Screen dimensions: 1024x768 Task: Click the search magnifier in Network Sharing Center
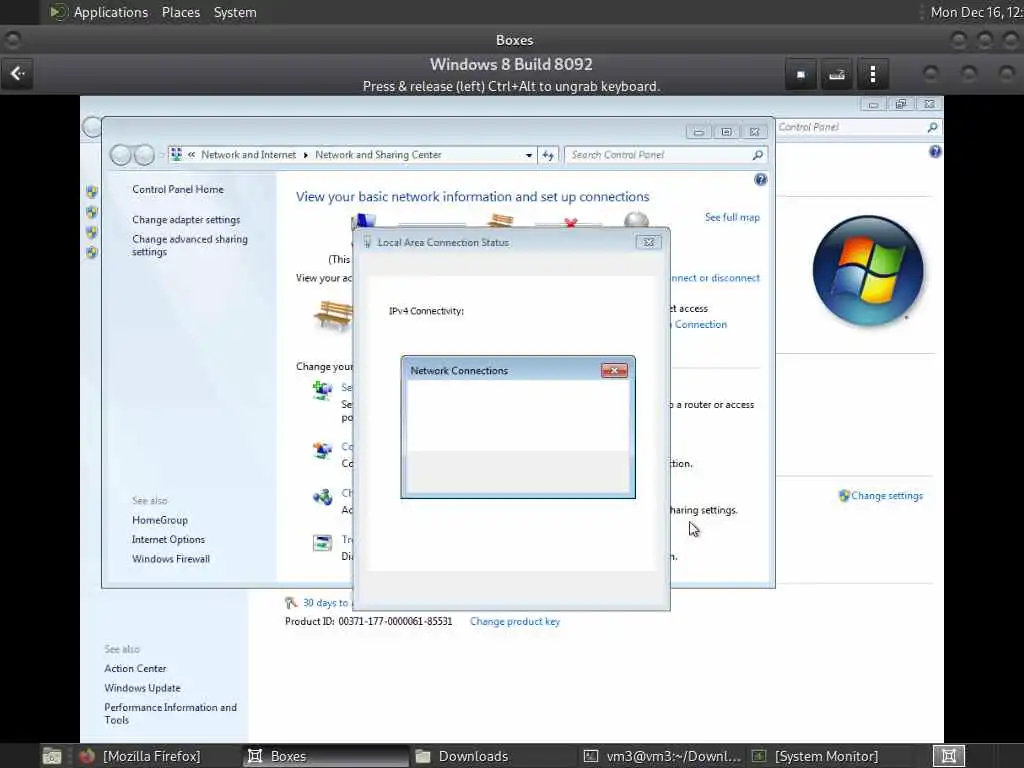pos(758,155)
